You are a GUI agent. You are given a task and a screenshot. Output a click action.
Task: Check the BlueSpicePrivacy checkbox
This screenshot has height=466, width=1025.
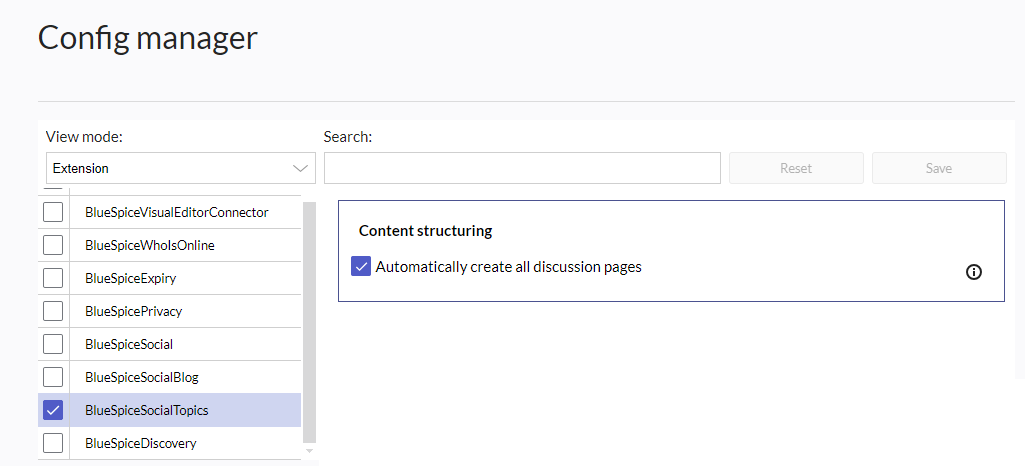[53, 311]
